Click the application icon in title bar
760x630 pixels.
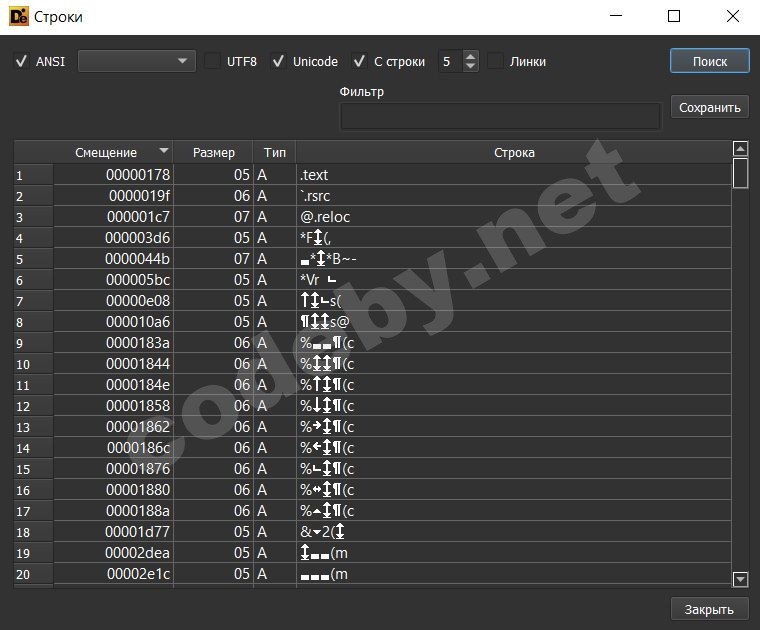(x=18, y=16)
